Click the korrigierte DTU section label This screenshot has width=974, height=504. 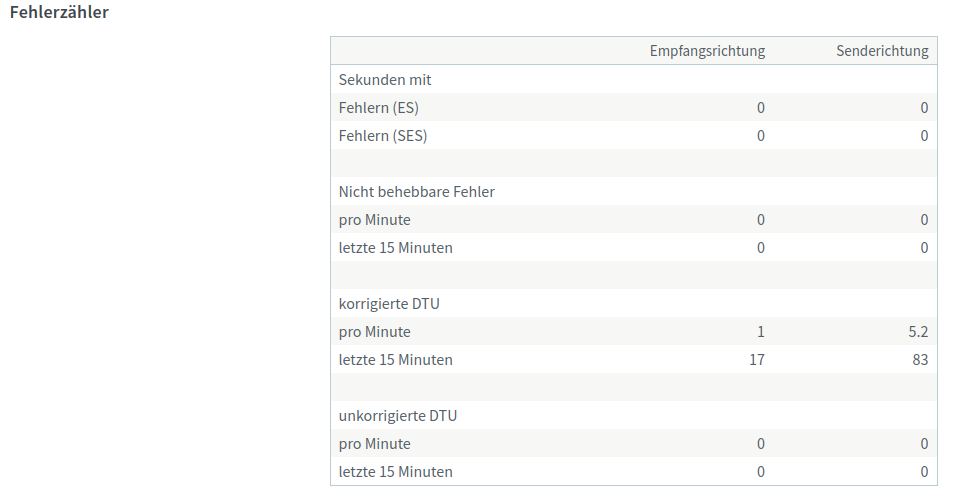(x=389, y=303)
